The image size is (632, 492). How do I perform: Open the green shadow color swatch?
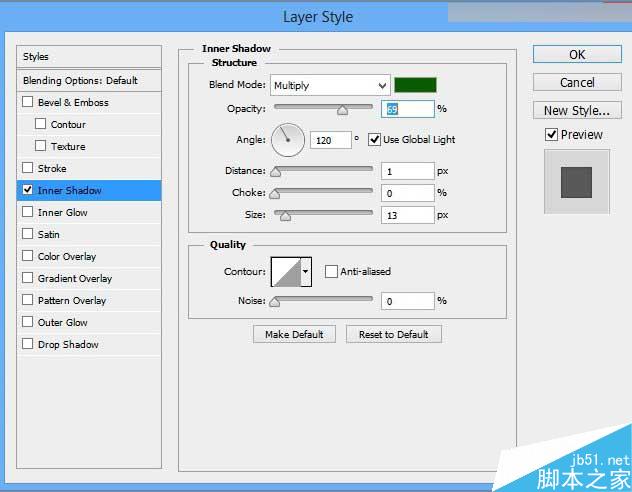click(x=415, y=85)
